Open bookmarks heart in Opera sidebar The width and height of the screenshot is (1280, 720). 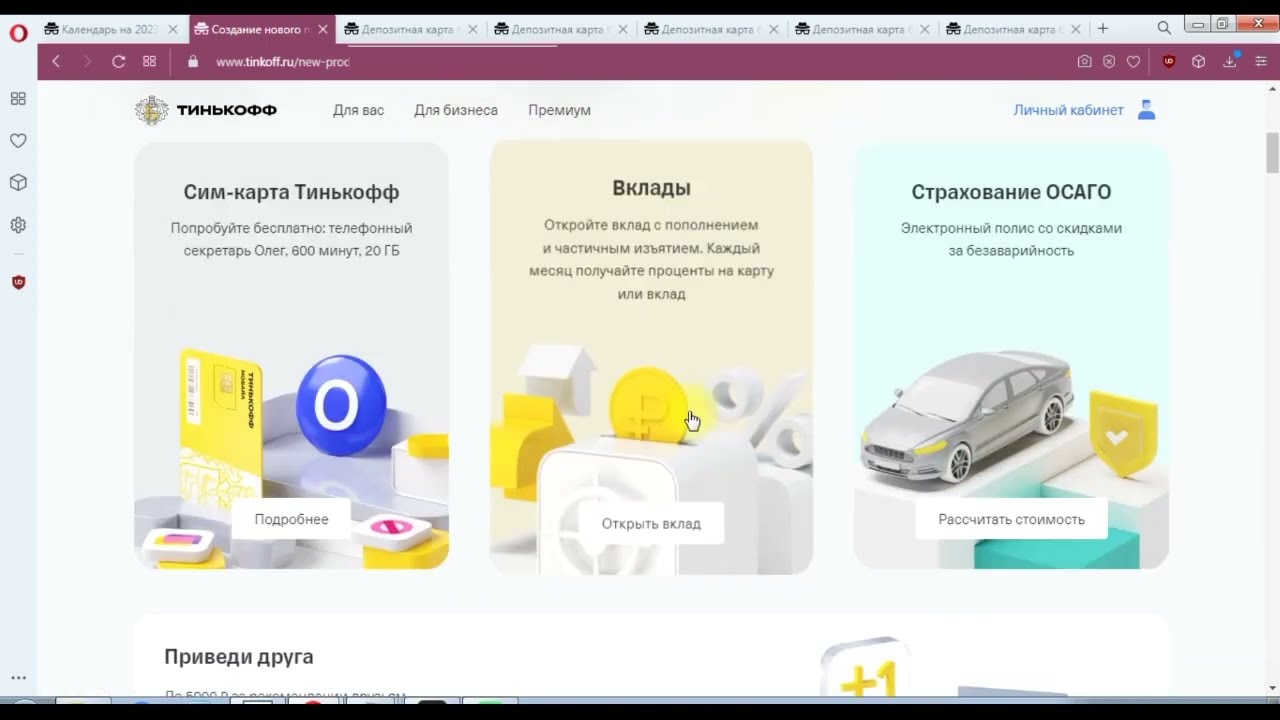point(18,141)
